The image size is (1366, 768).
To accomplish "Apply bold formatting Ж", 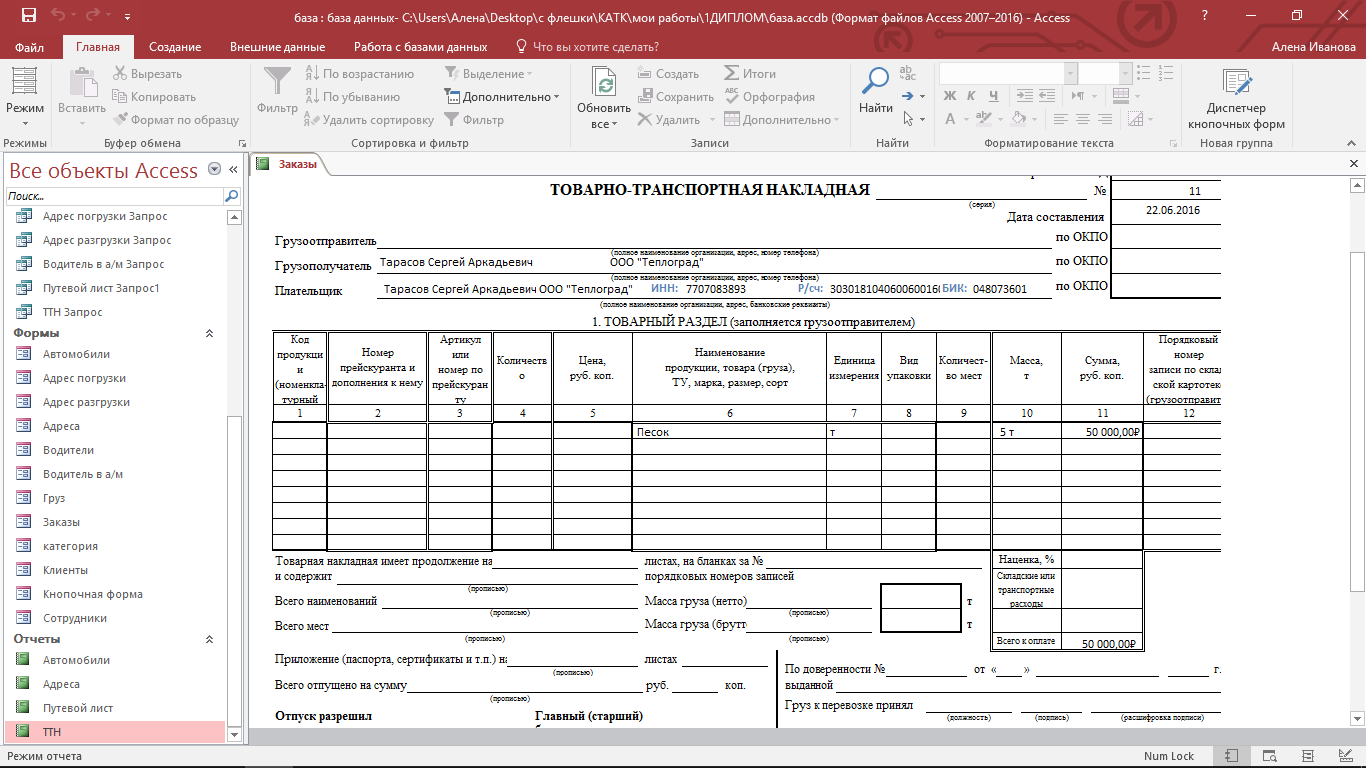I will click(x=950, y=96).
